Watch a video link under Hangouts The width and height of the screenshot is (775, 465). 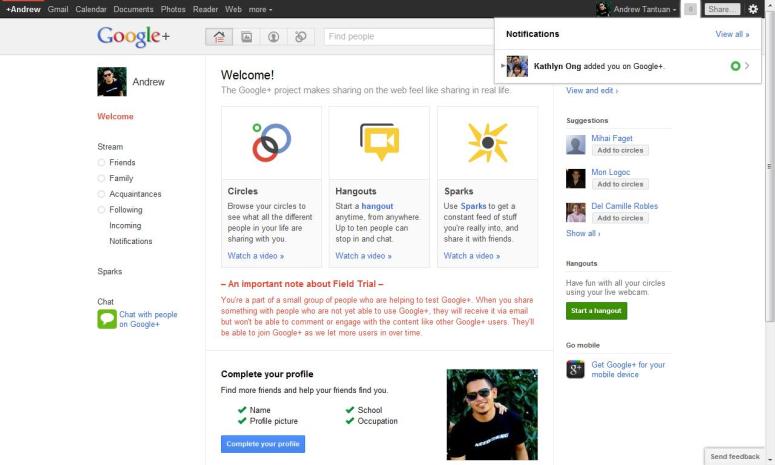[363, 256]
